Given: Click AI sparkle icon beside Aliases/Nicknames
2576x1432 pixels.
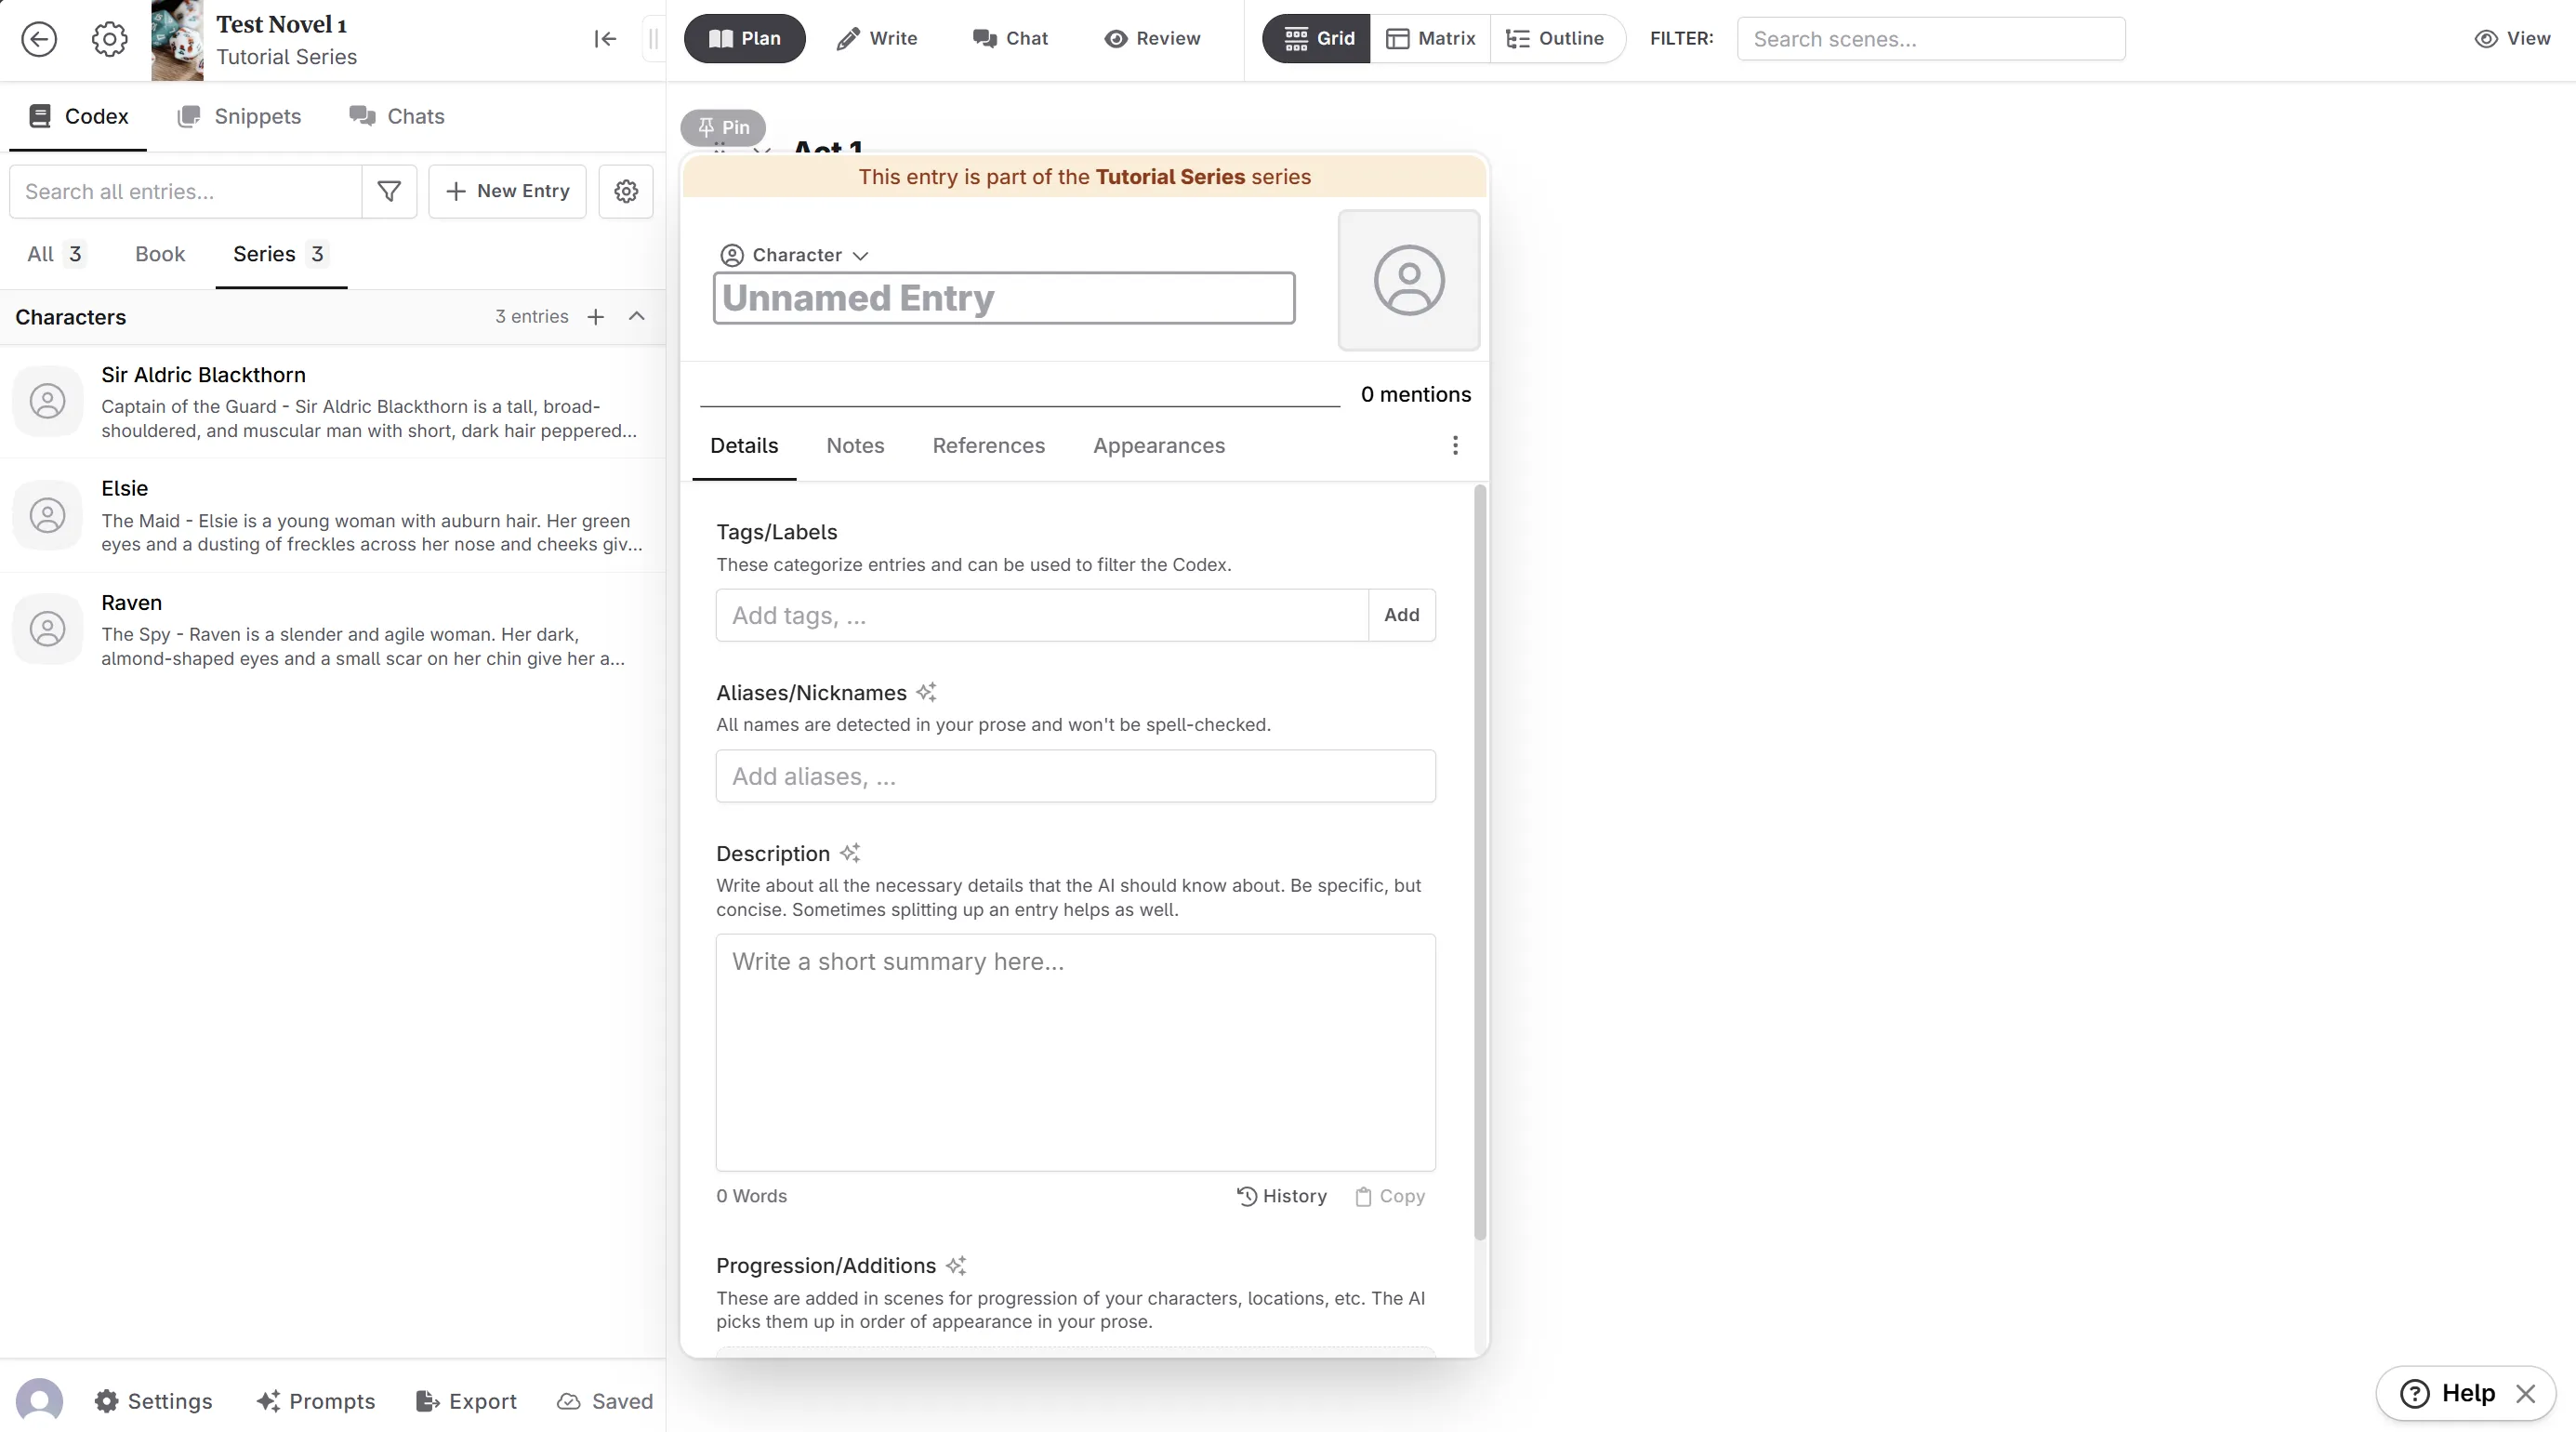Looking at the screenshot, I should pyautogui.click(x=927, y=692).
